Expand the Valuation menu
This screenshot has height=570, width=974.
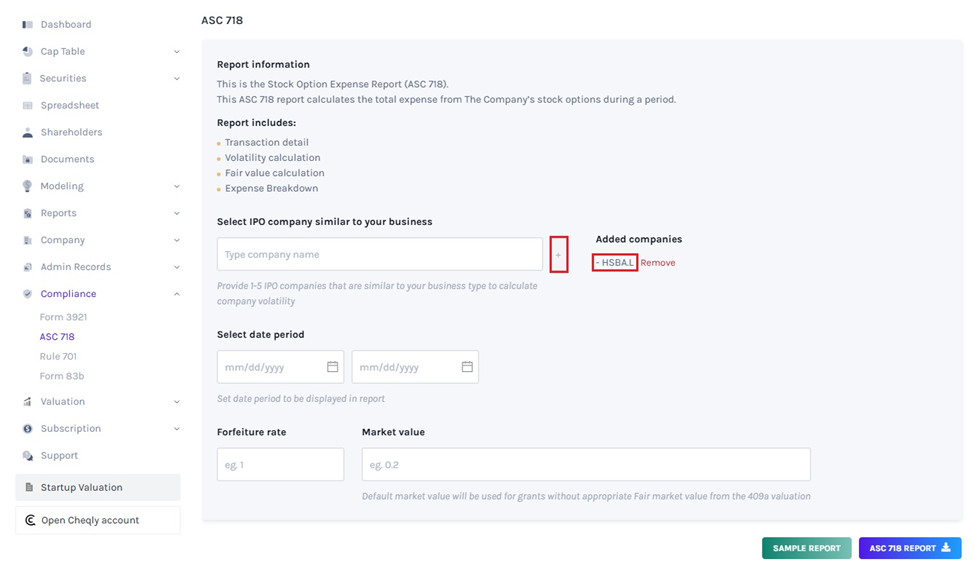coord(177,402)
